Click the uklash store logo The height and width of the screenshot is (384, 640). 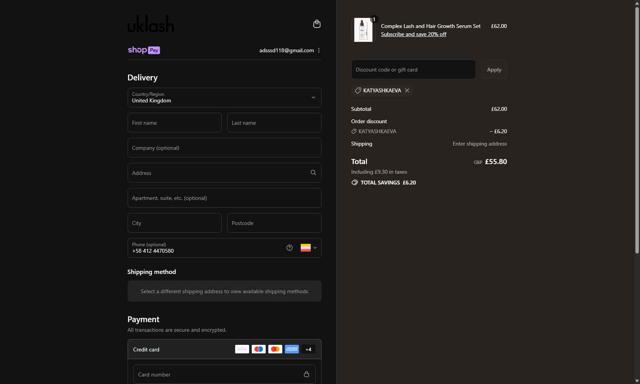click(151, 24)
